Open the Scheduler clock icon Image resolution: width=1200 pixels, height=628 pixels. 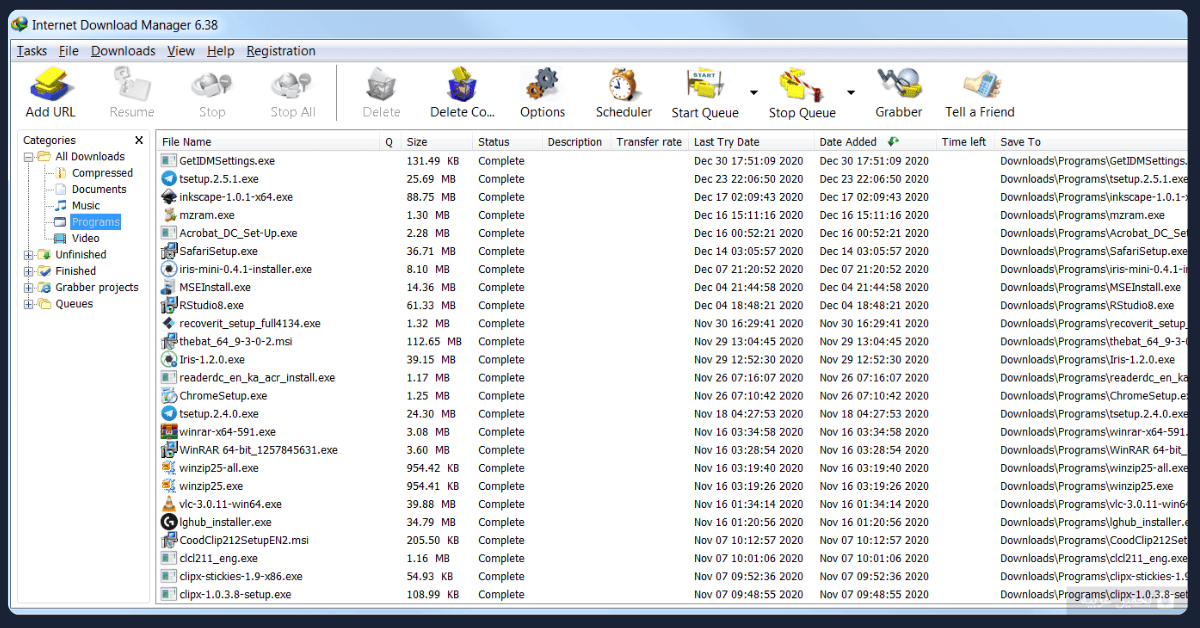[x=624, y=84]
